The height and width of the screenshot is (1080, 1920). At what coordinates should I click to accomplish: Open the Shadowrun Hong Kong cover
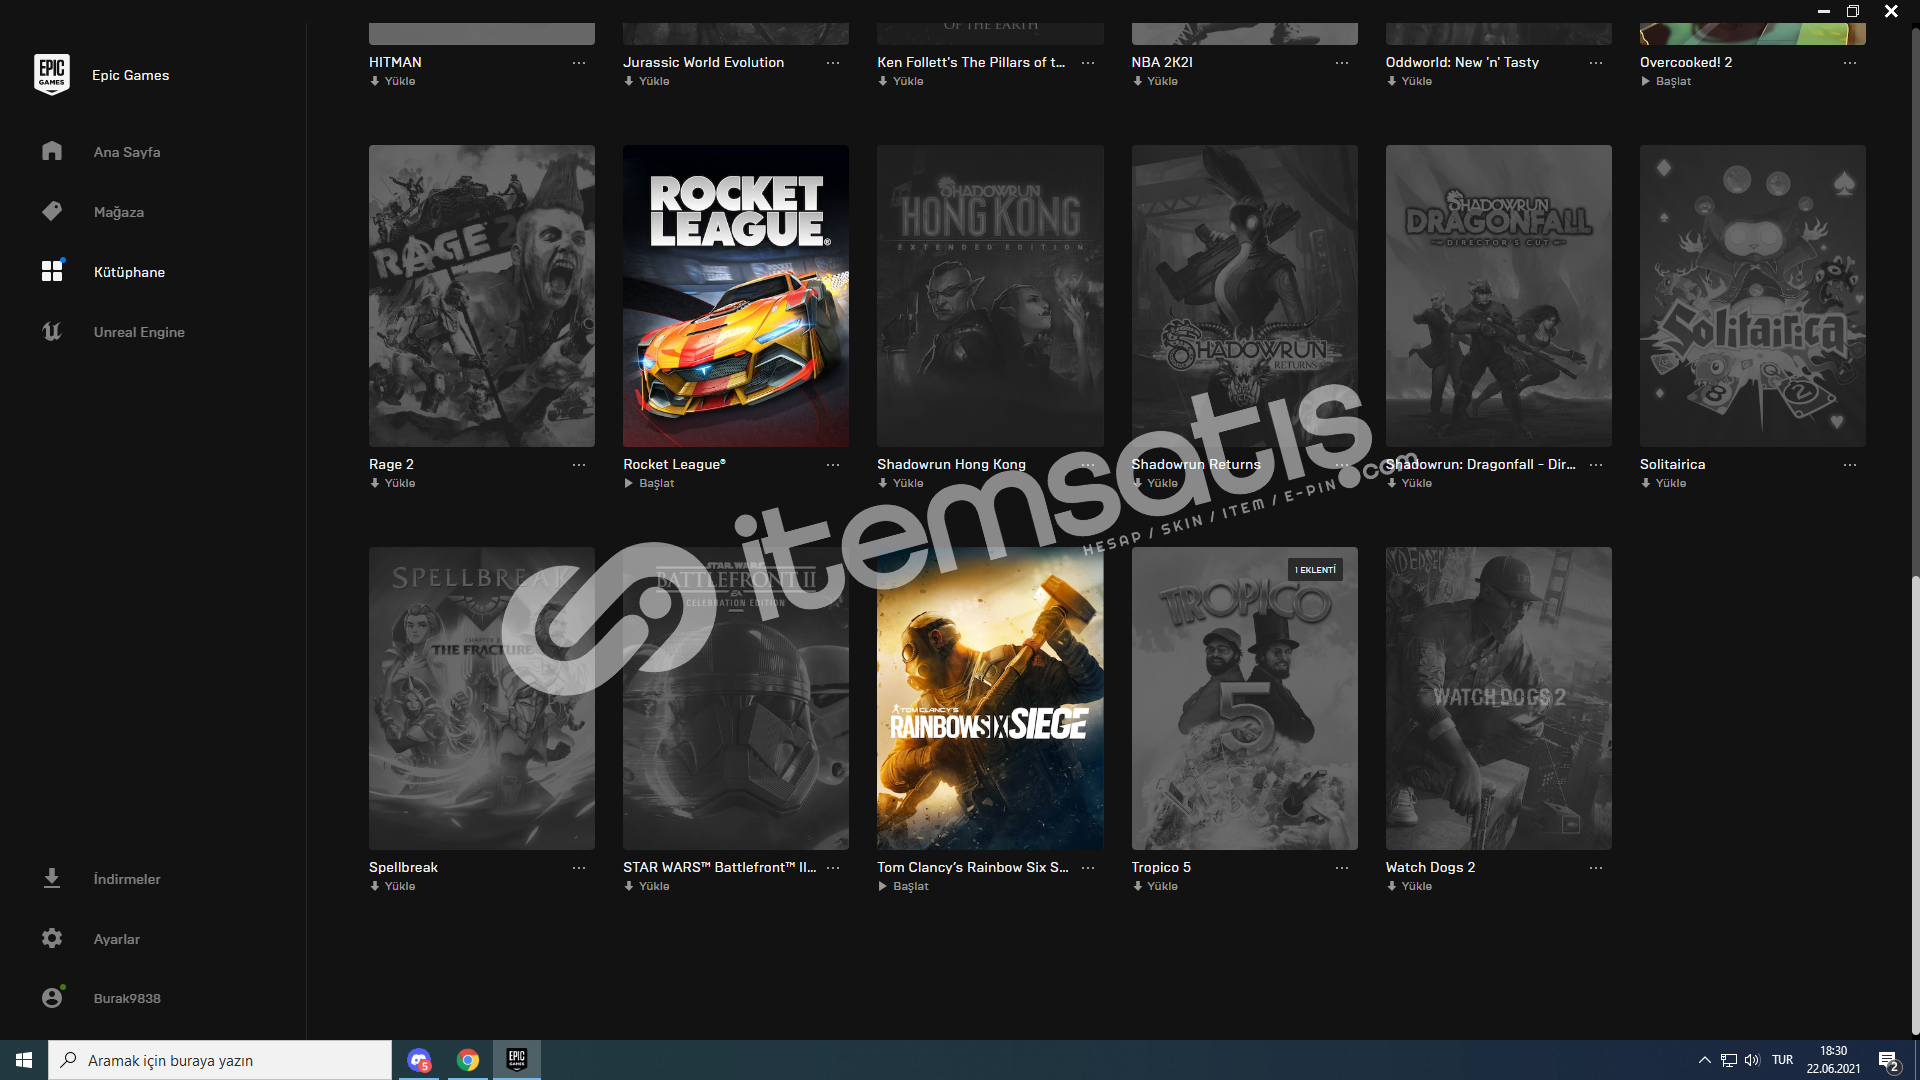990,296
